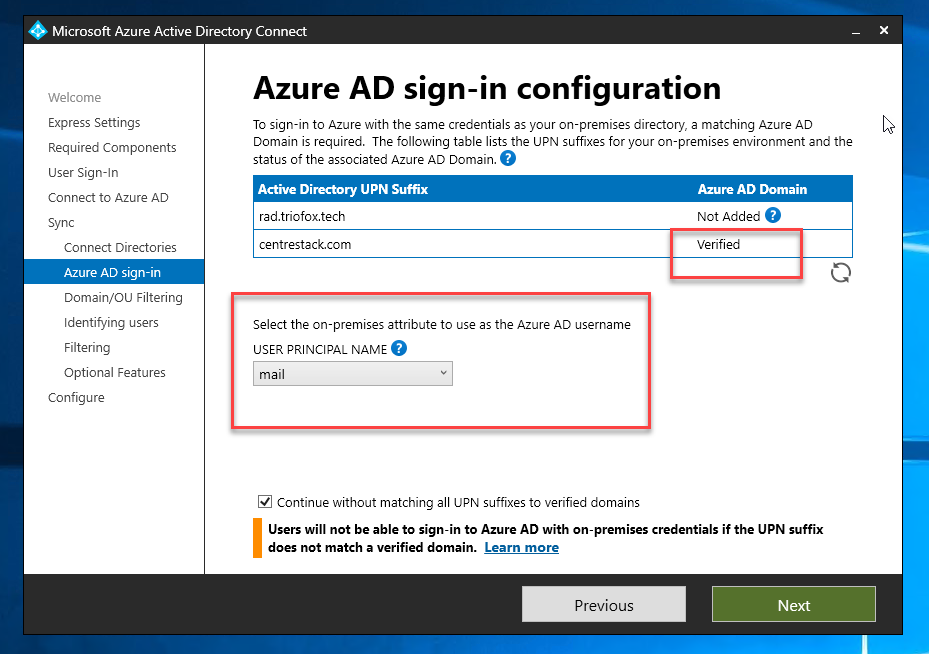Click the Not Added status text

(728, 216)
